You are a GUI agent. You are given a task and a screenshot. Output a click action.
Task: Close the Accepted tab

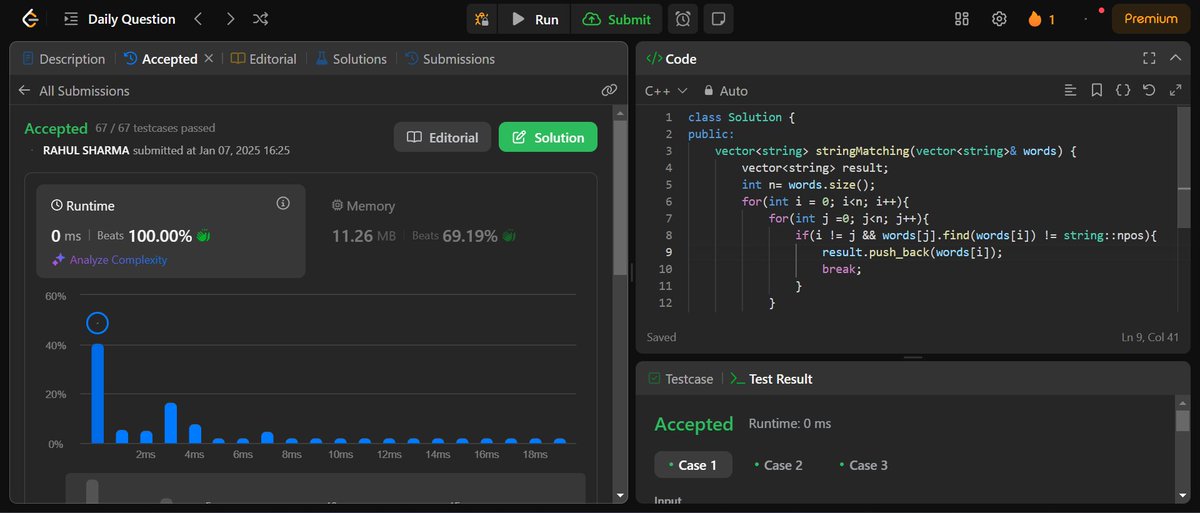(209, 59)
